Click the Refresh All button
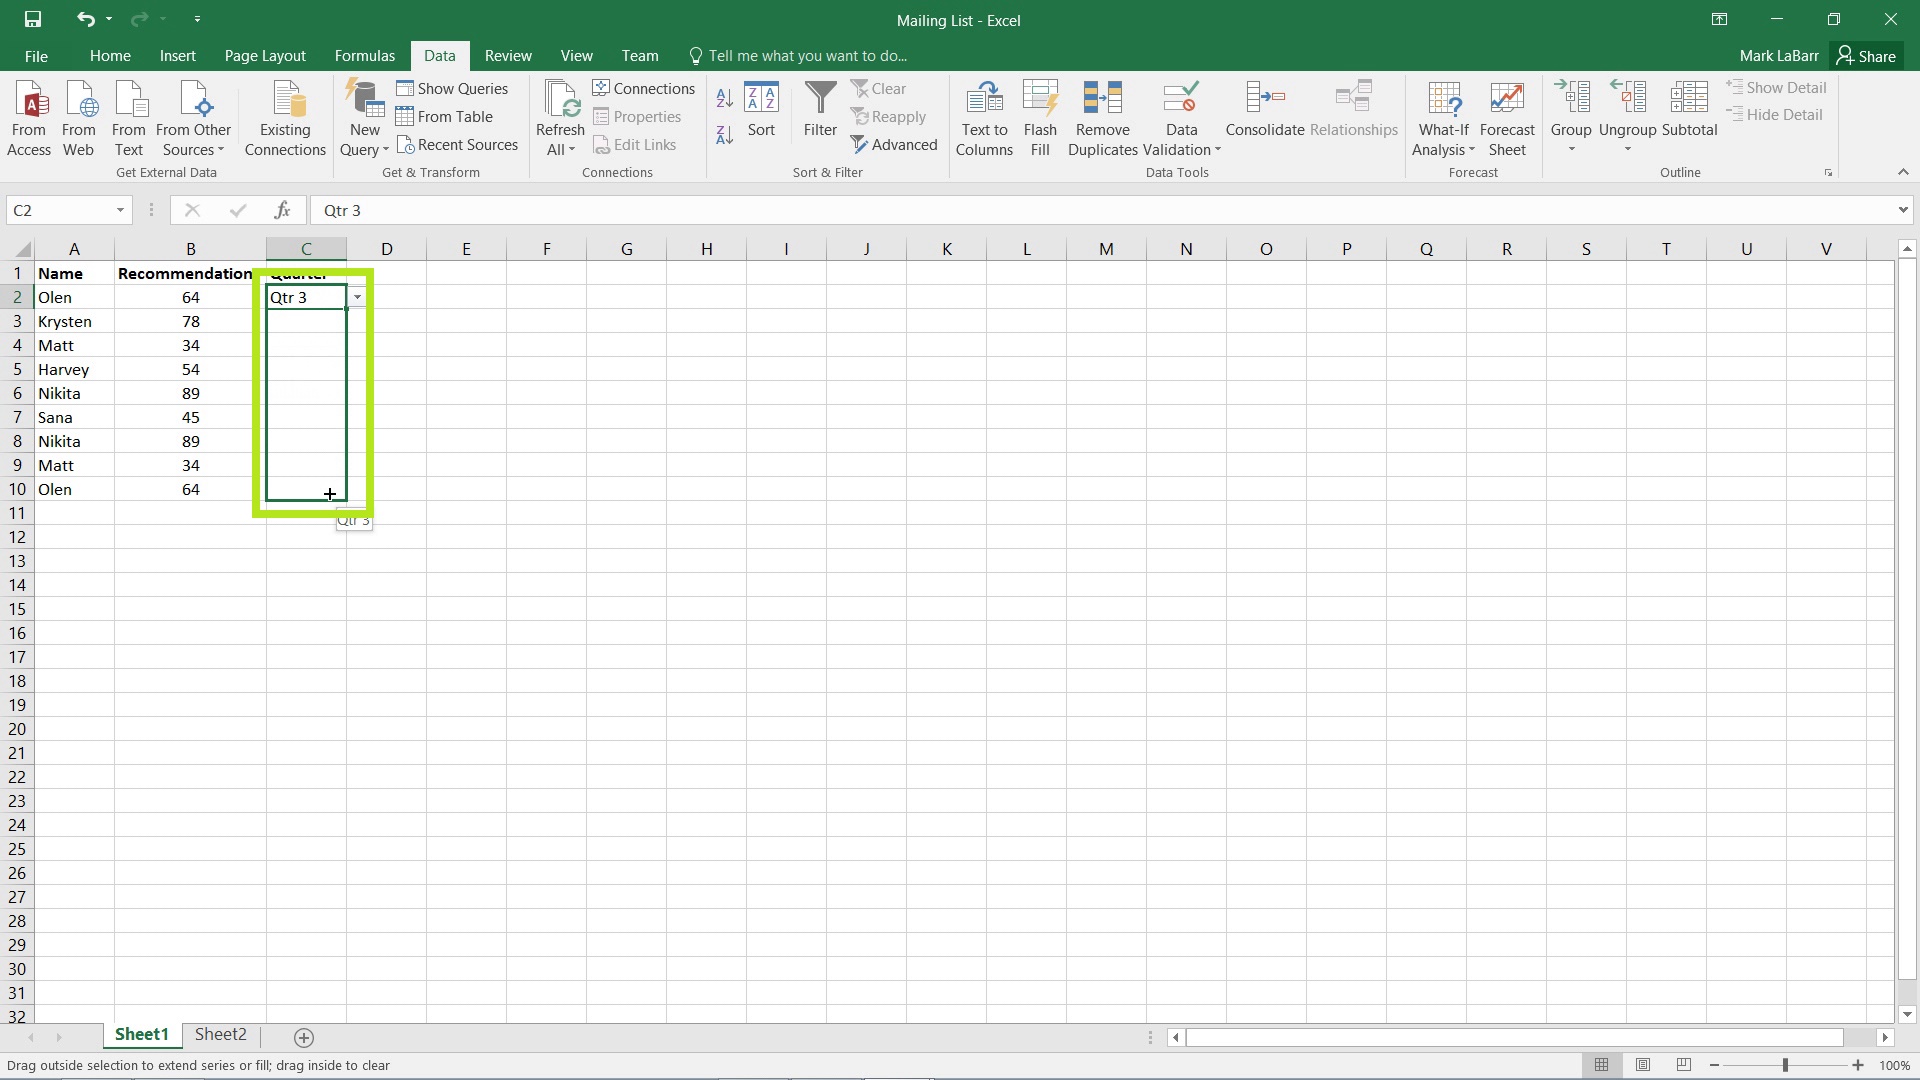The height and width of the screenshot is (1080, 1920). (560, 117)
